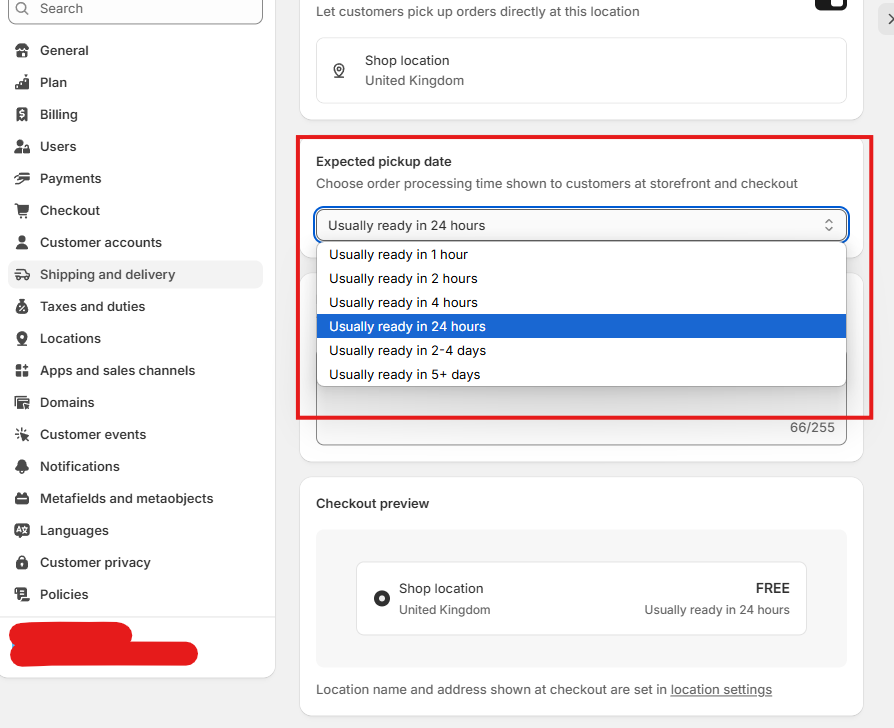Click the Languages icon in sidebar
This screenshot has width=894, height=728.
[x=22, y=530]
